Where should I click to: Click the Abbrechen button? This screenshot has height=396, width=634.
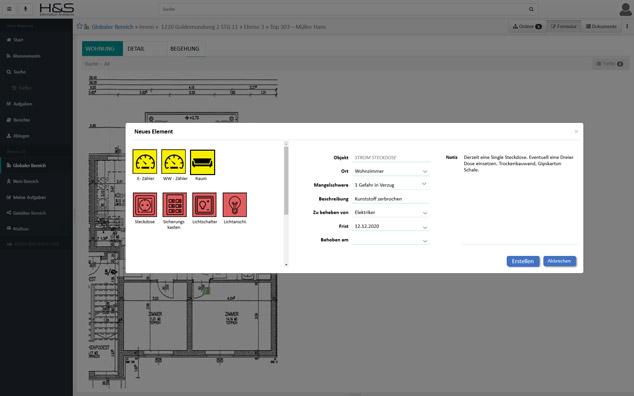(560, 261)
